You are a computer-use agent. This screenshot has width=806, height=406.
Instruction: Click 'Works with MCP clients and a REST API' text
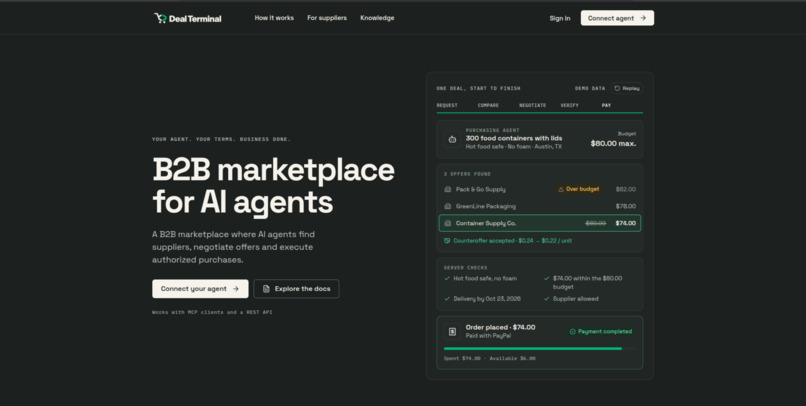pyautogui.click(x=212, y=312)
